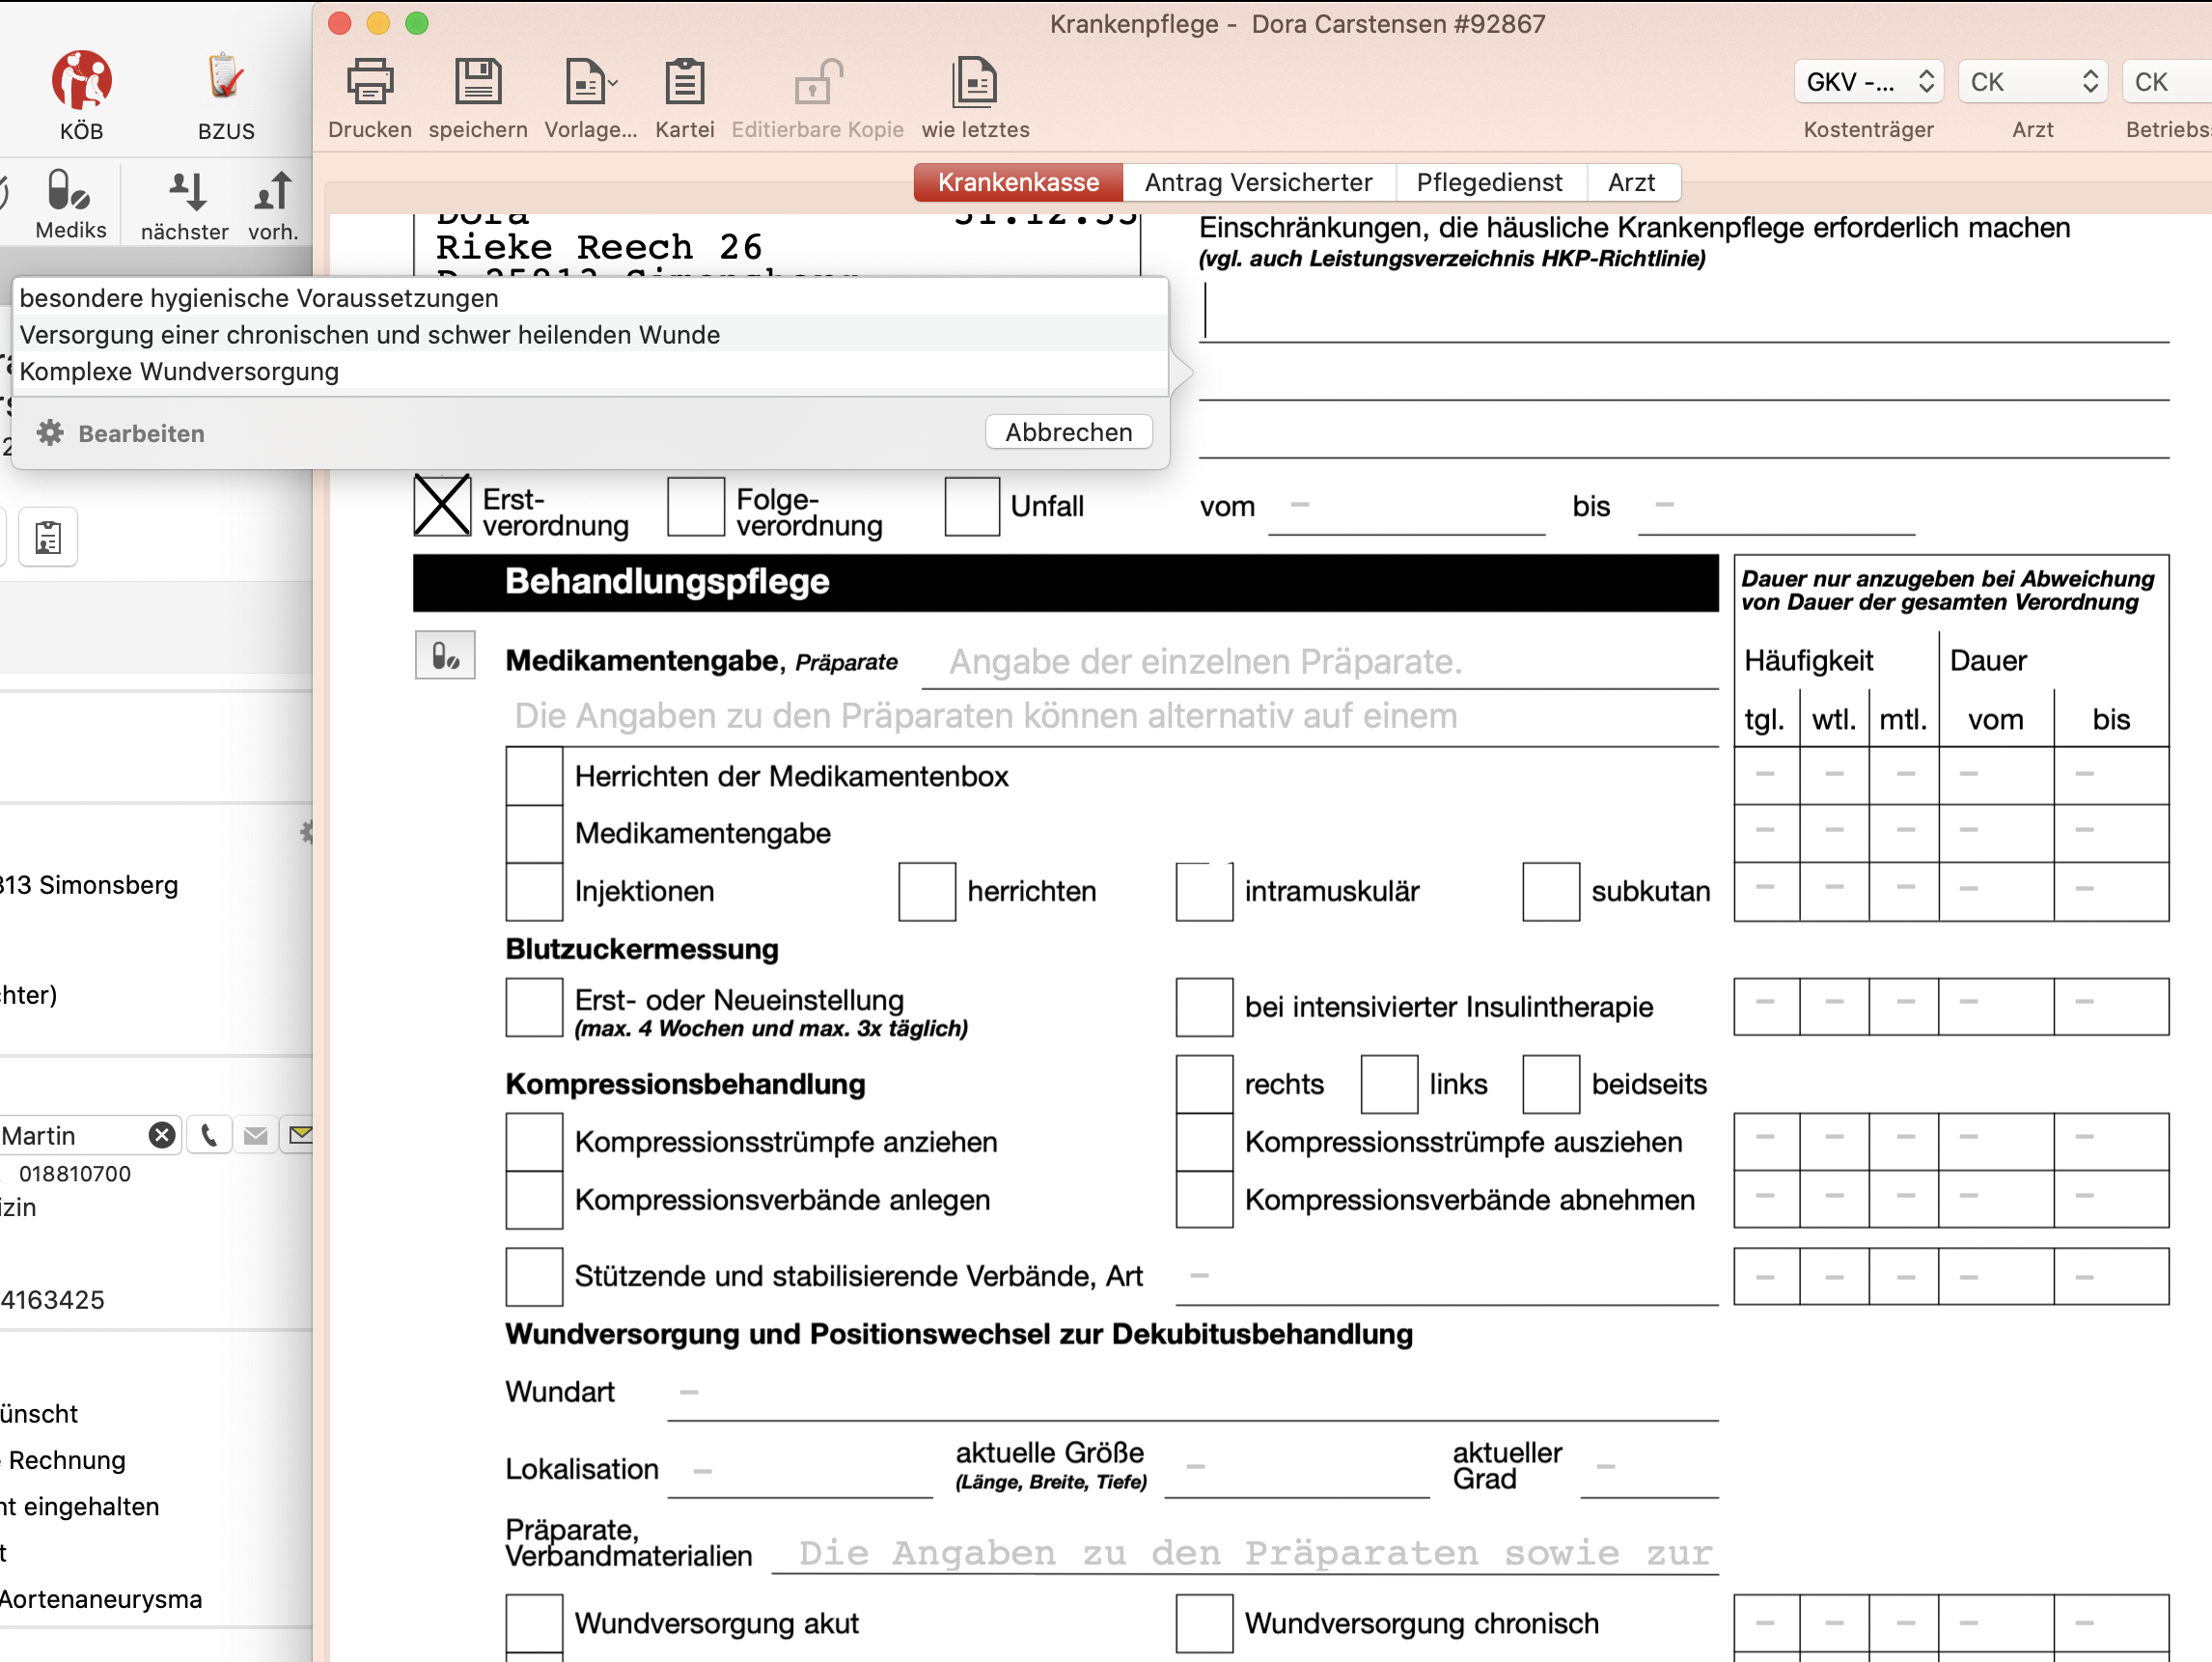This screenshot has height=1662, width=2212.
Task: Check Kompressionsstrümpfe anziehen
Action: point(534,1142)
